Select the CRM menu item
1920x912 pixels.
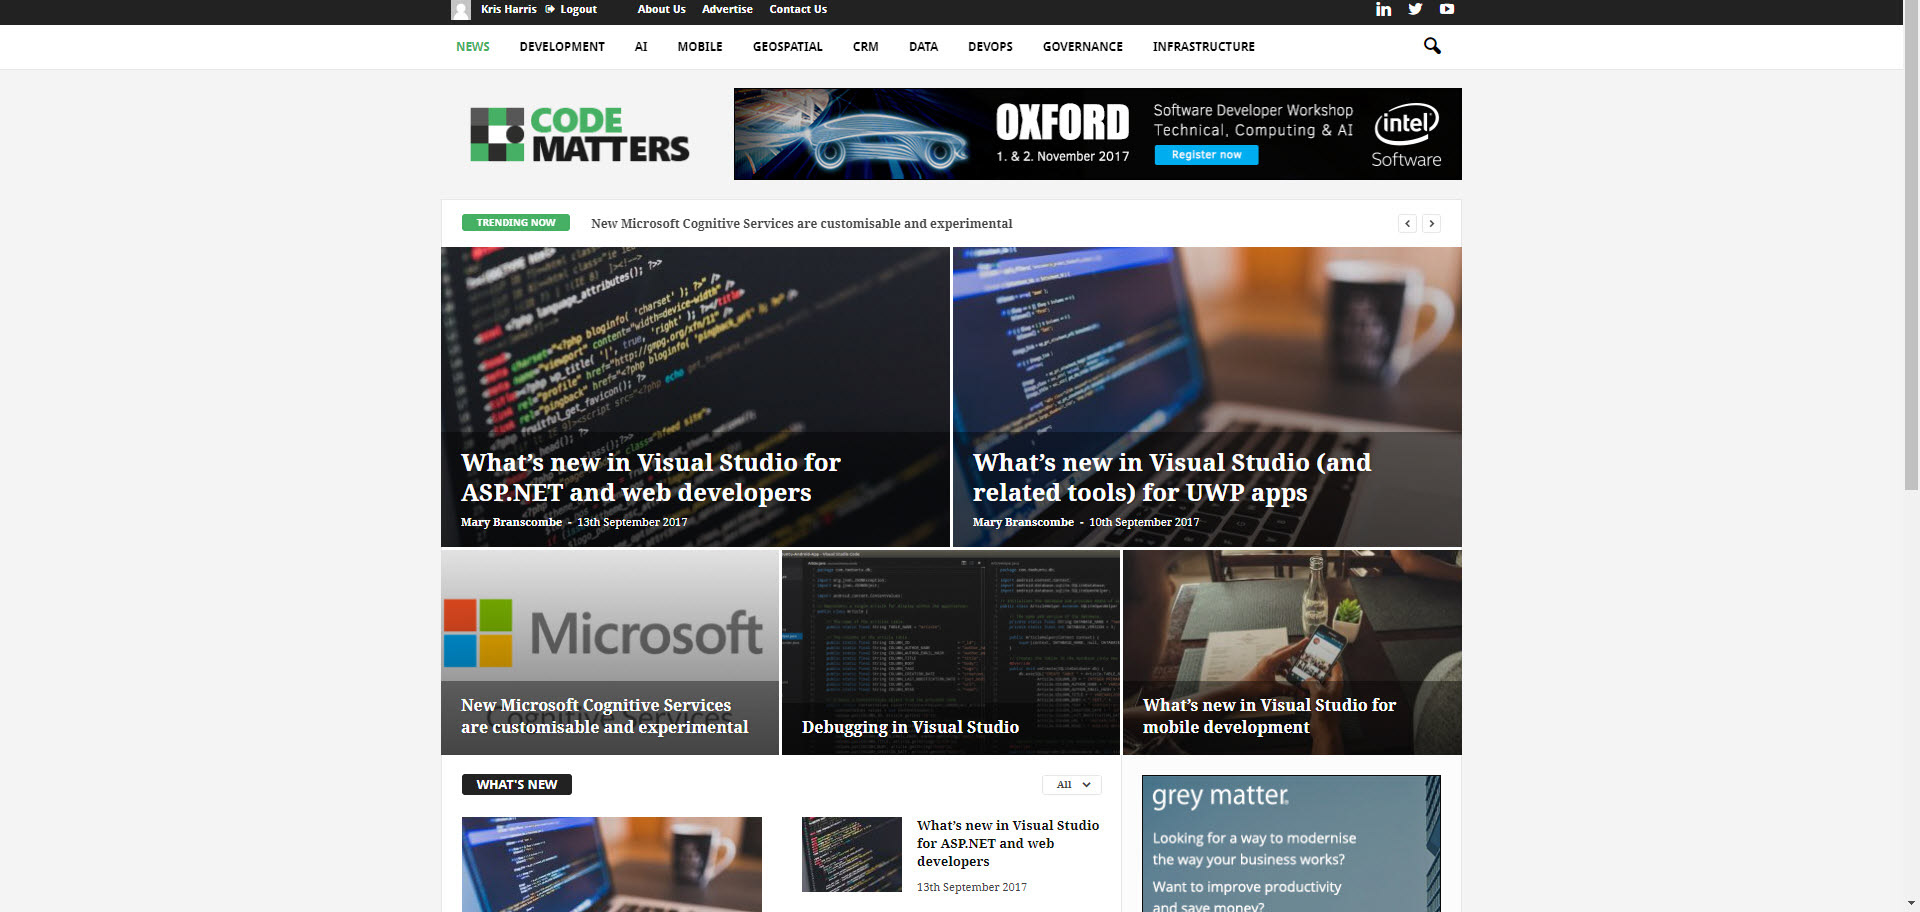866,47
